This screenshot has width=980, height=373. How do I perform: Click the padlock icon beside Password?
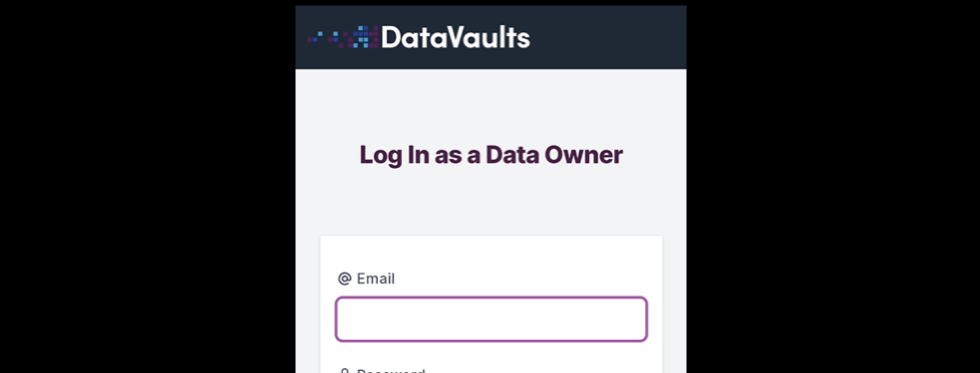(x=344, y=371)
